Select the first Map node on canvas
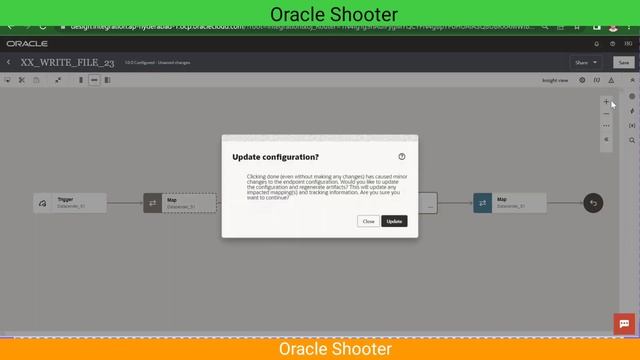 [x=180, y=203]
